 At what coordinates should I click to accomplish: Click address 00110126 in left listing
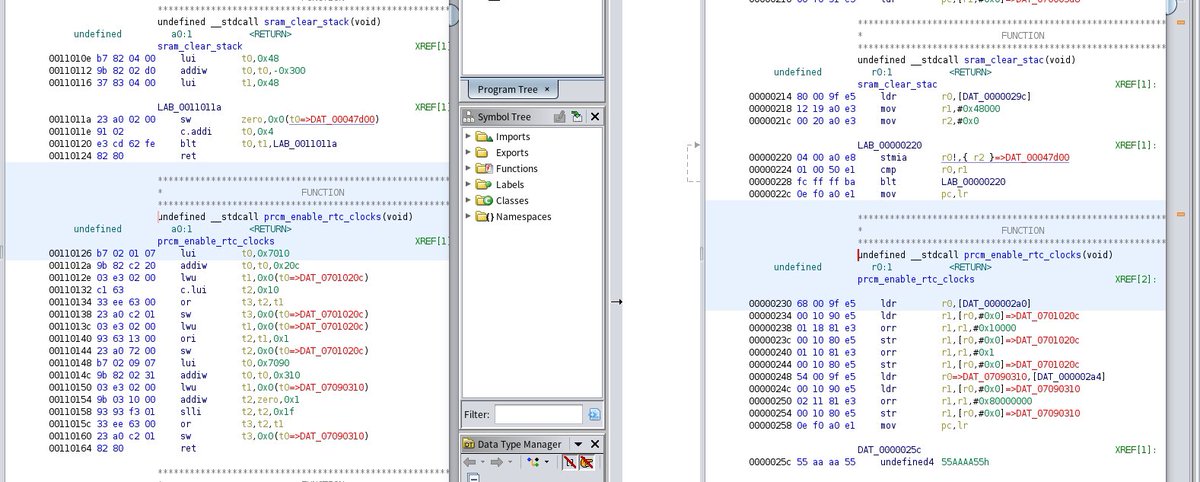click(72, 254)
